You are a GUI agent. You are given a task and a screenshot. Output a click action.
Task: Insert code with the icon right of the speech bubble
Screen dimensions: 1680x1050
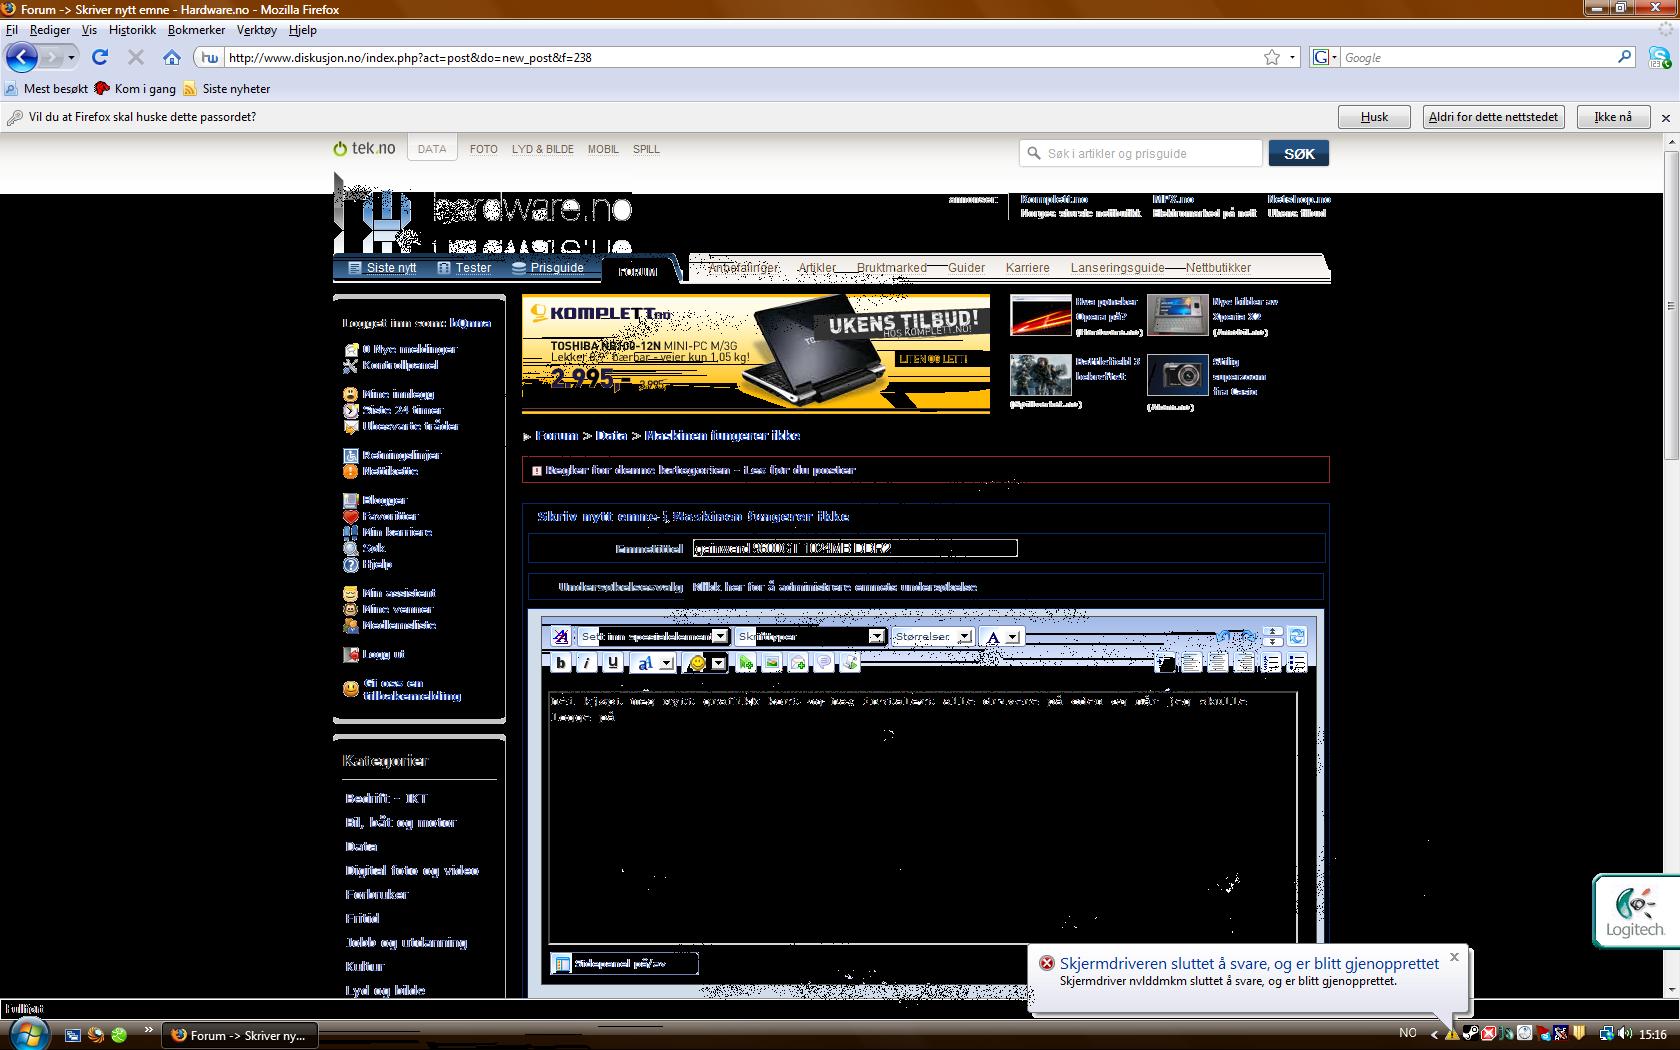coord(850,663)
